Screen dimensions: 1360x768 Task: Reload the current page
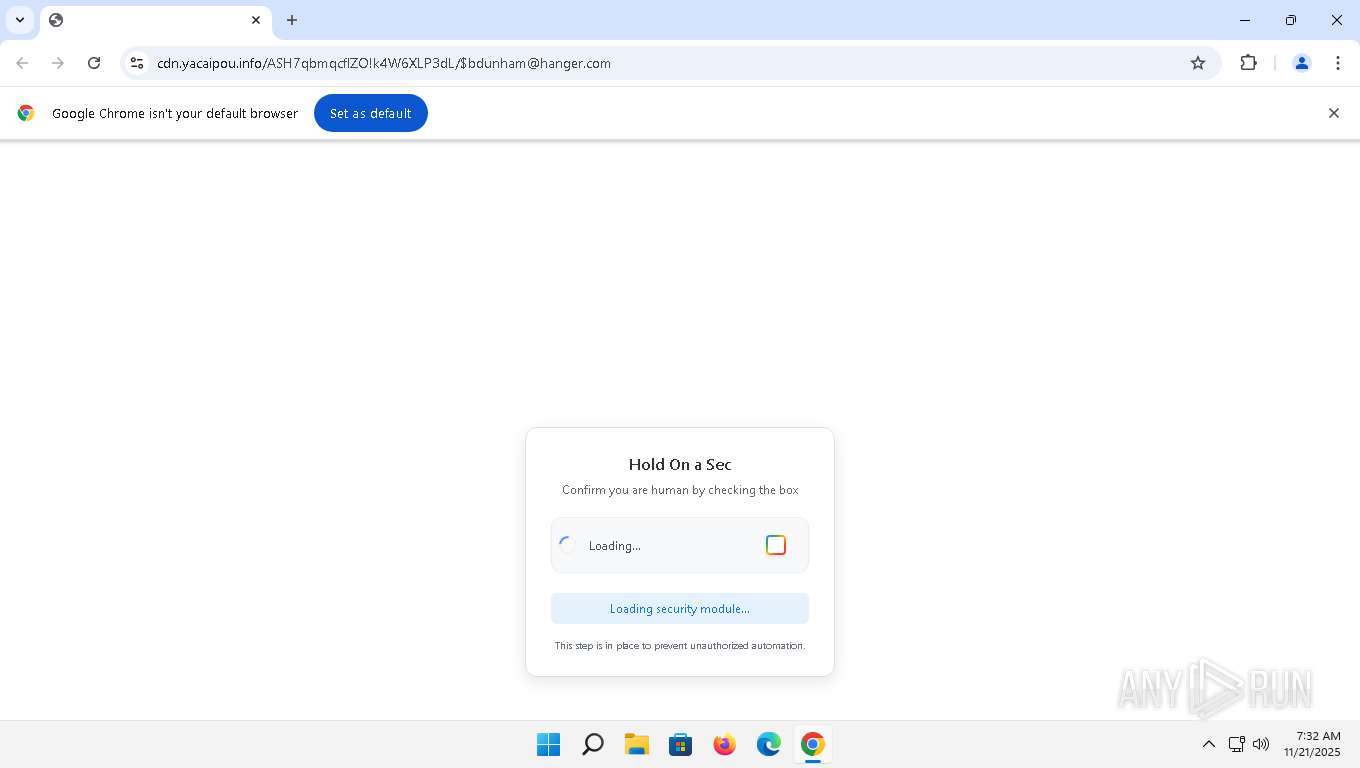[94, 63]
